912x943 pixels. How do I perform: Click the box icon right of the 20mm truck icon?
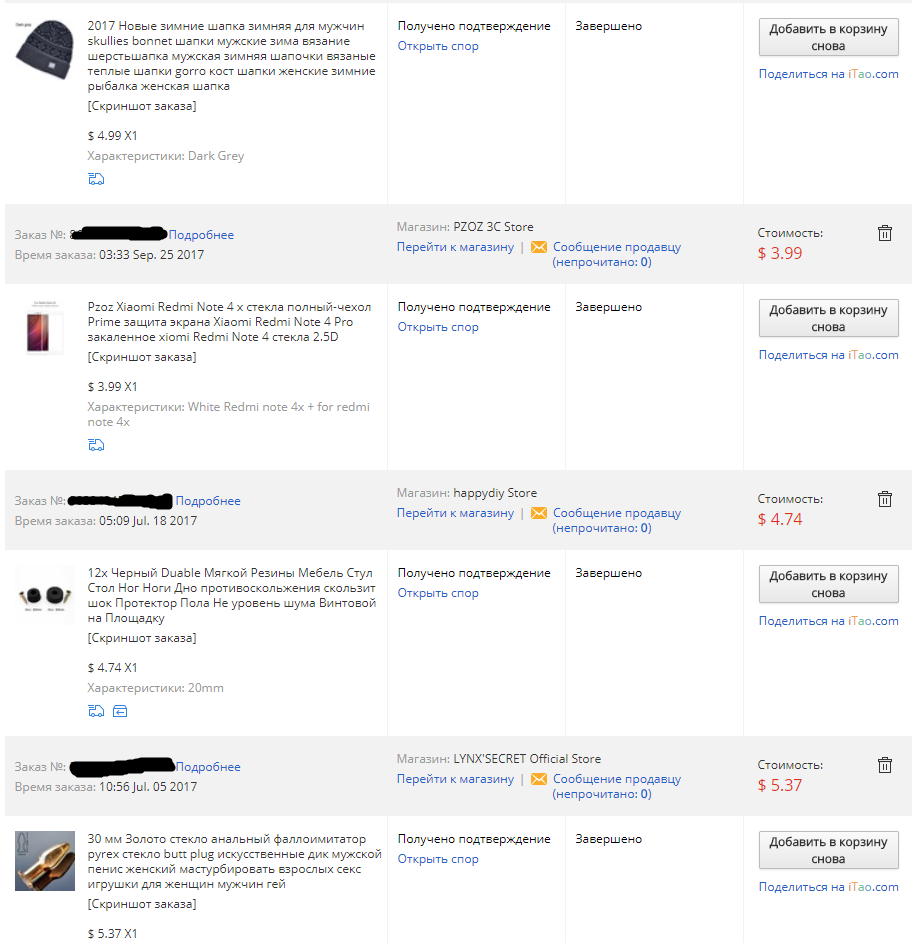pos(120,711)
